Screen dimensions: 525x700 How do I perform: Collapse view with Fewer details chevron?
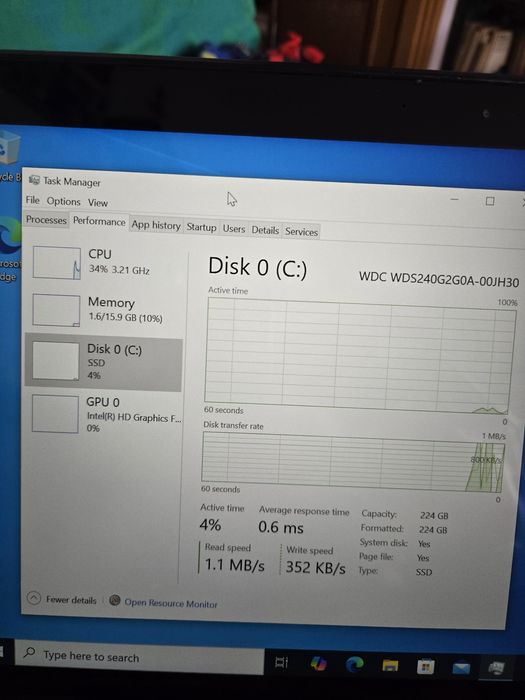point(34,598)
